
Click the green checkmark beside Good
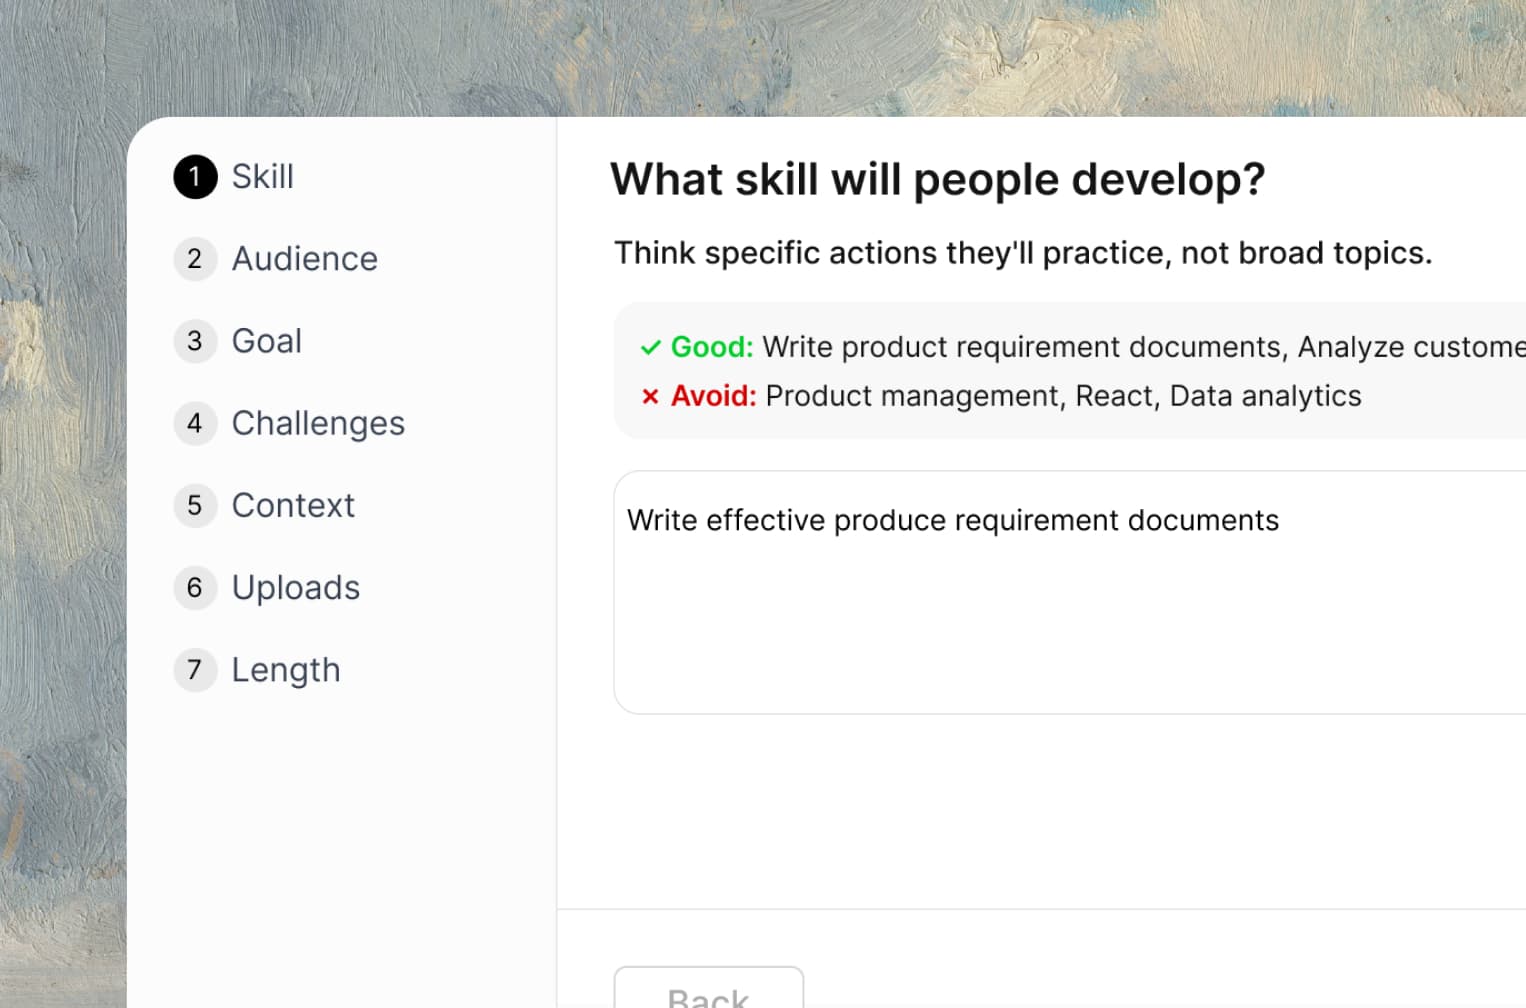[x=652, y=347]
